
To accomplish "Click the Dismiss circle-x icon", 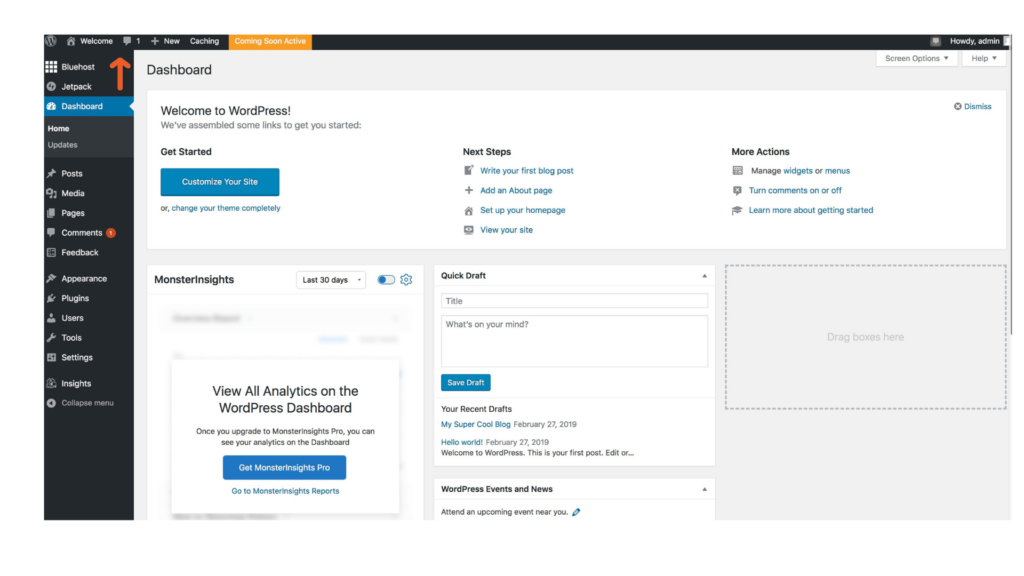I will (957, 106).
